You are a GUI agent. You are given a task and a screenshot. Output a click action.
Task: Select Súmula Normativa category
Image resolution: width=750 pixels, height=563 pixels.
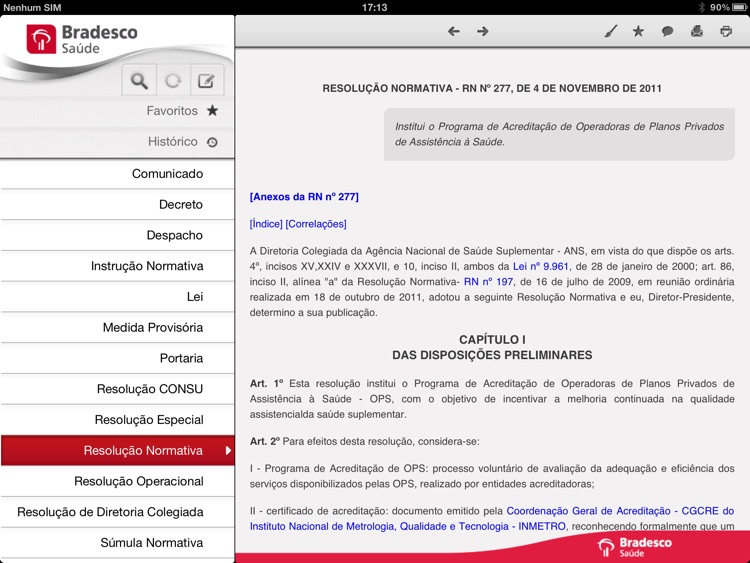tap(117, 542)
